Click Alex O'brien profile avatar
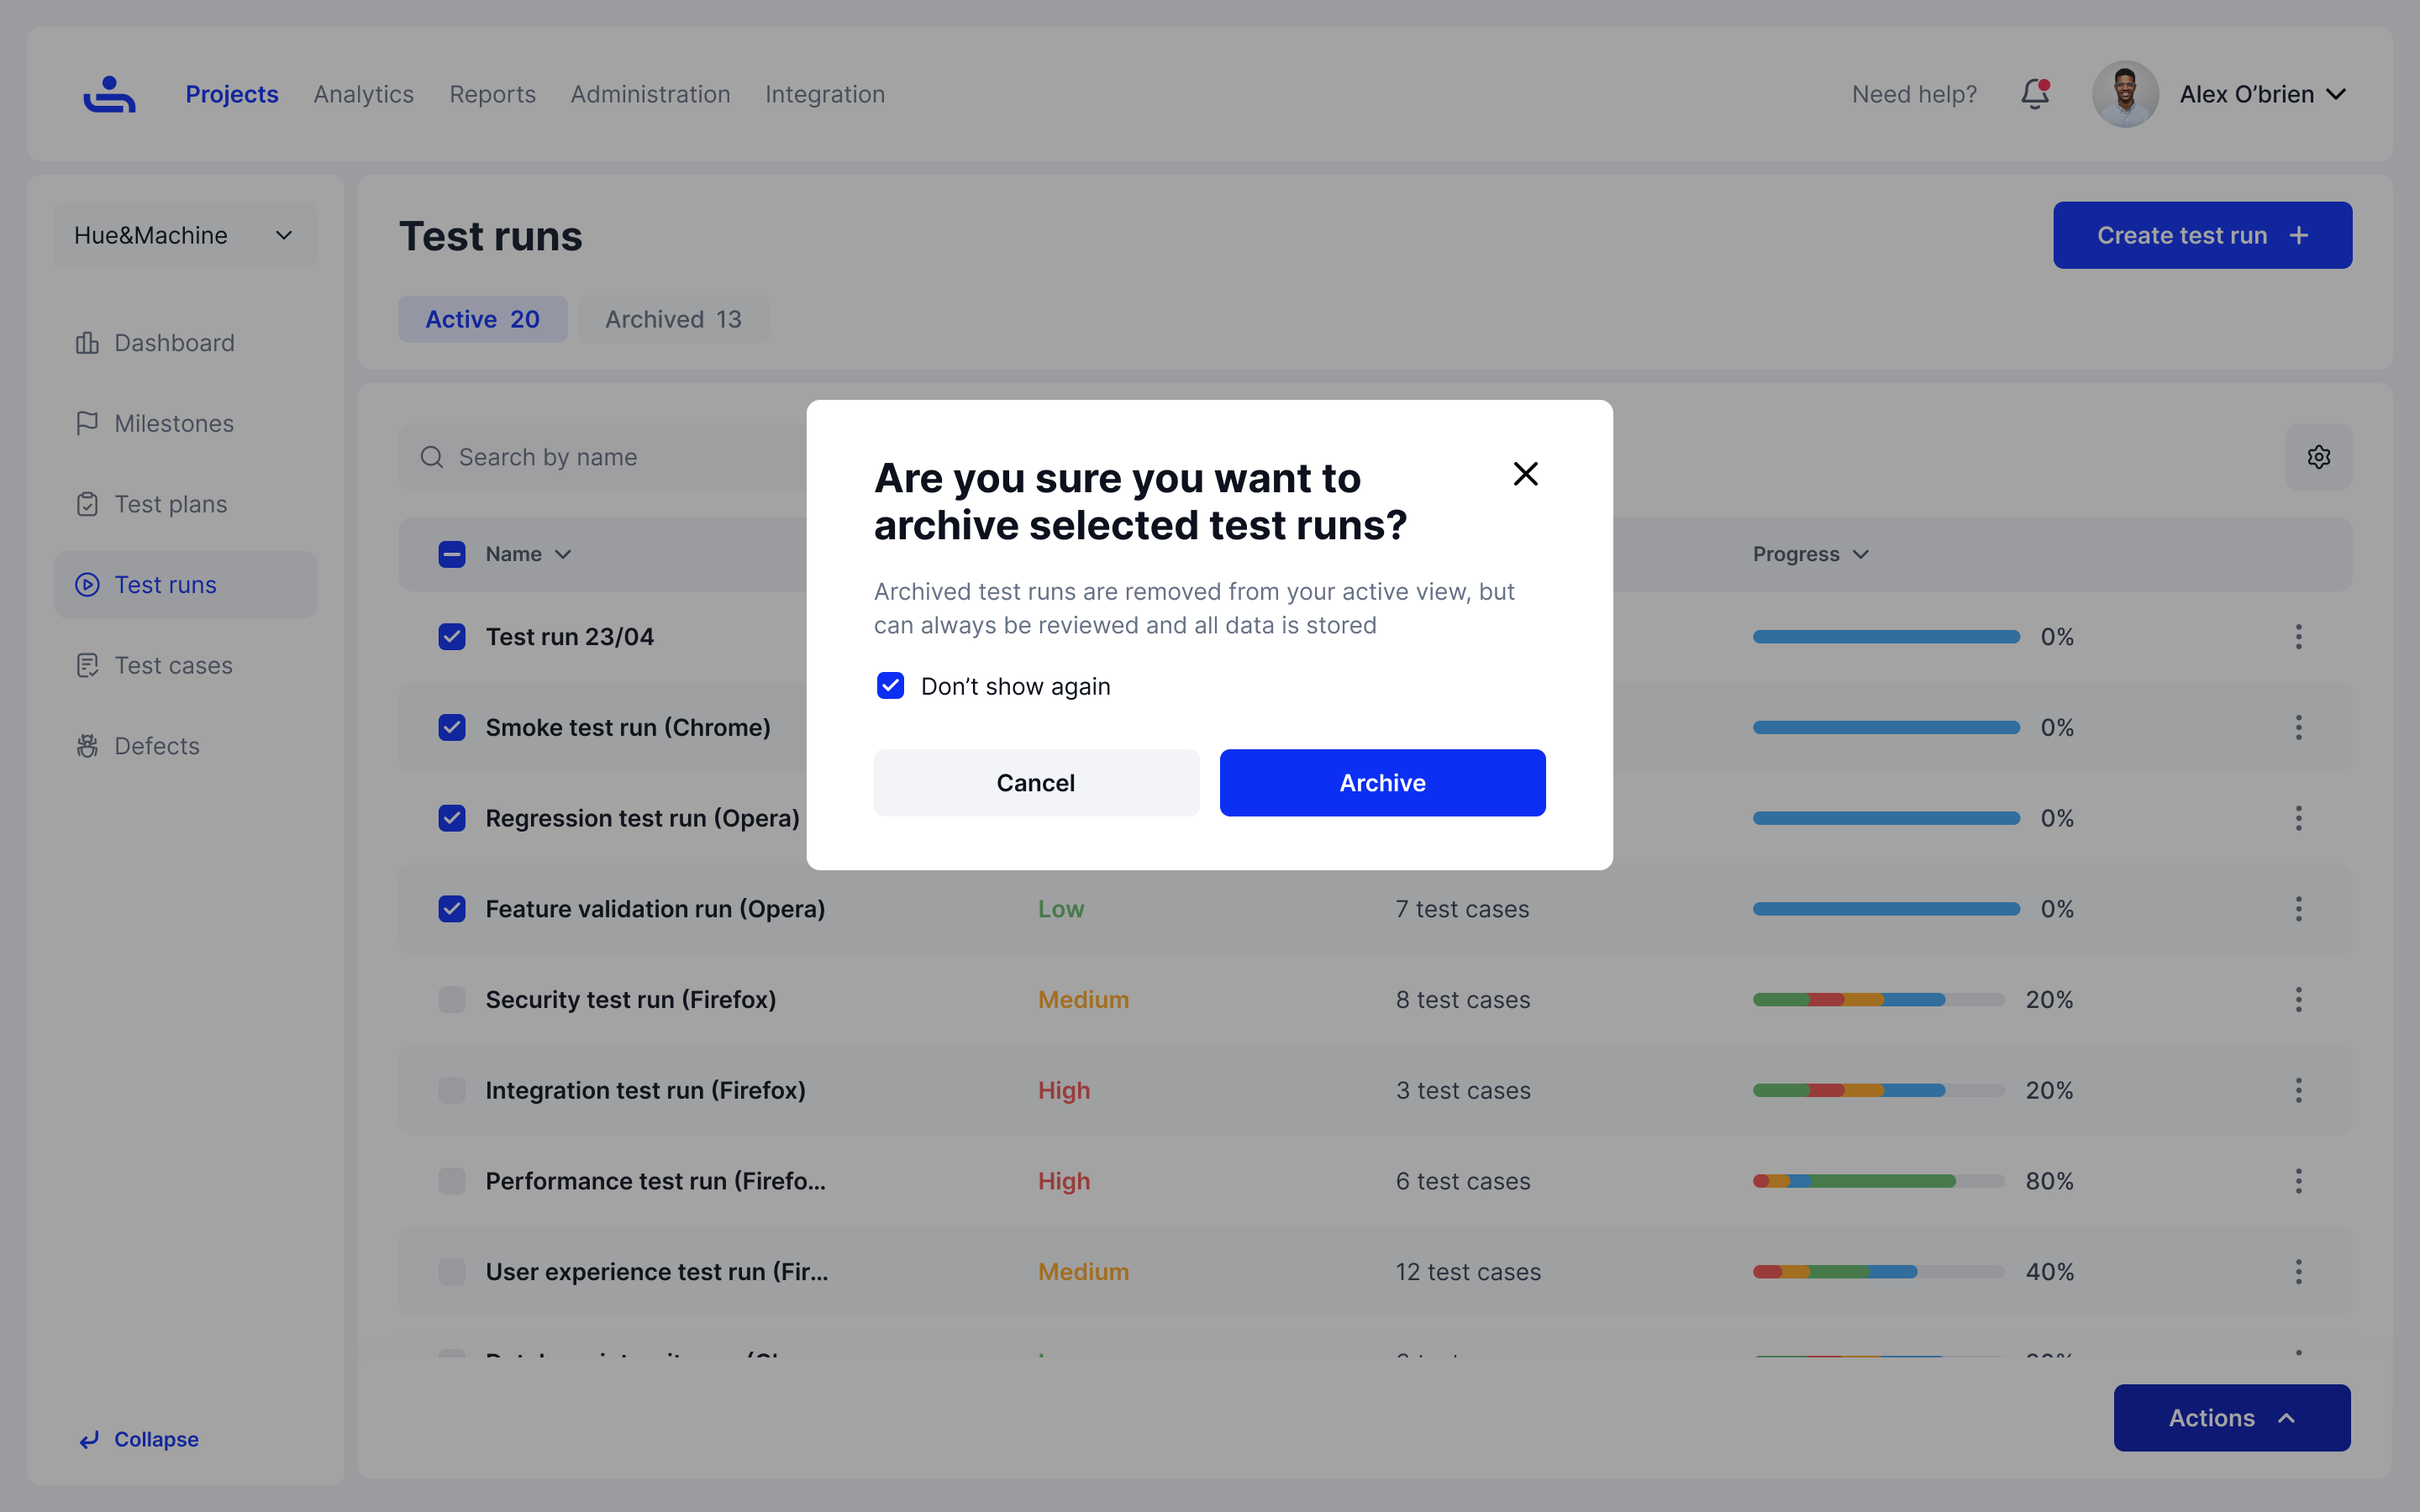Image resolution: width=2420 pixels, height=1512 pixels. click(x=2125, y=94)
